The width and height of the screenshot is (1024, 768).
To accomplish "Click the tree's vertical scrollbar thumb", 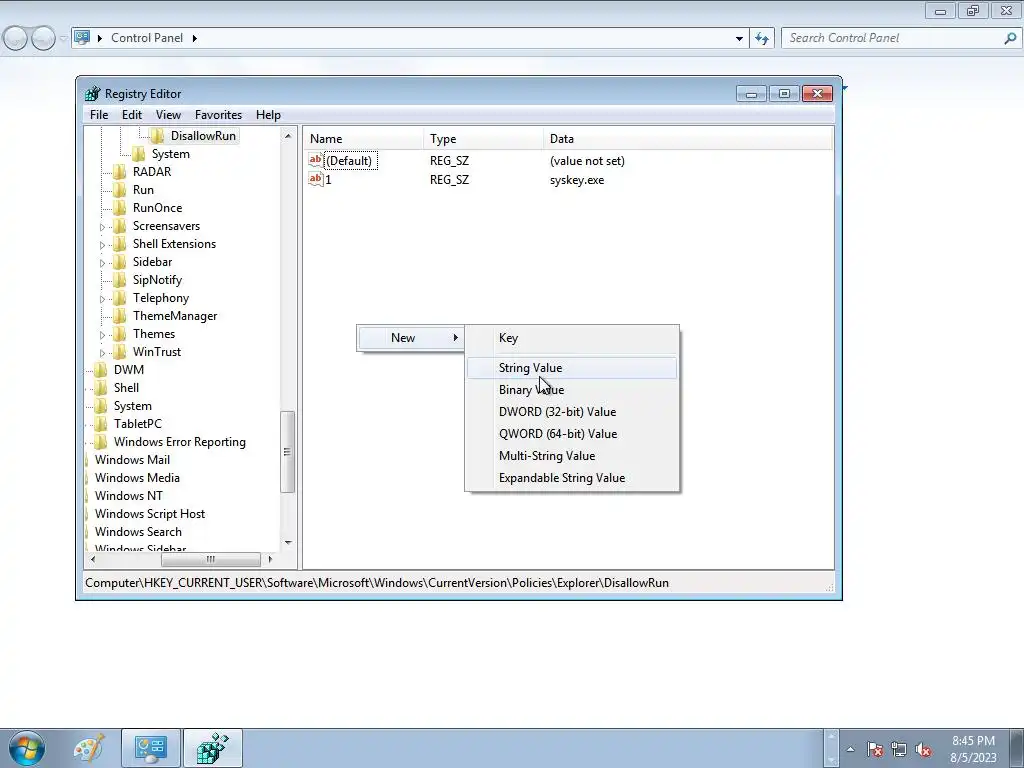I will (x=287, y=451).
